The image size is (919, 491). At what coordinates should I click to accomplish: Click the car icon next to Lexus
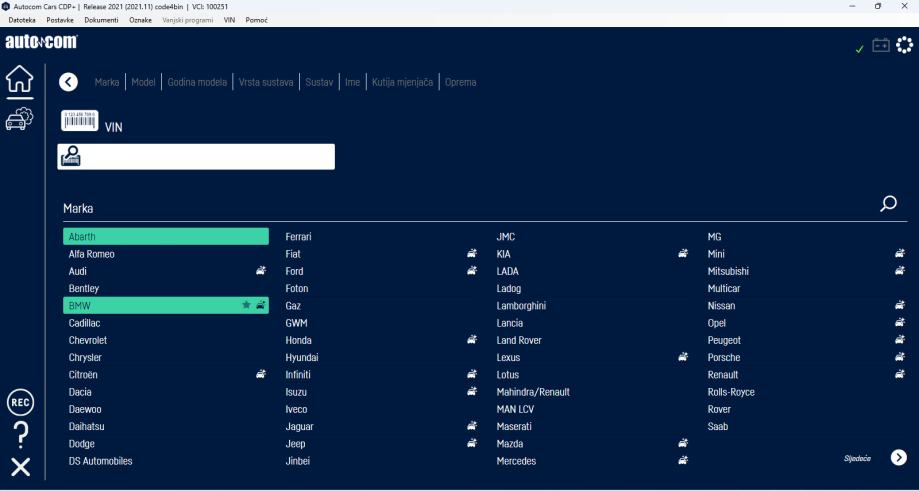tap(683, 356)
